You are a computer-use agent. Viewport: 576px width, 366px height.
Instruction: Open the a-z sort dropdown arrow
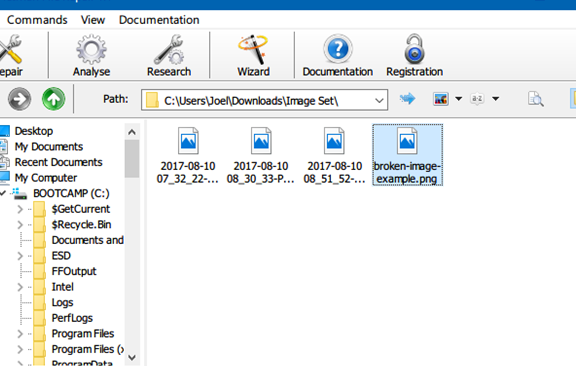point(496,98)
